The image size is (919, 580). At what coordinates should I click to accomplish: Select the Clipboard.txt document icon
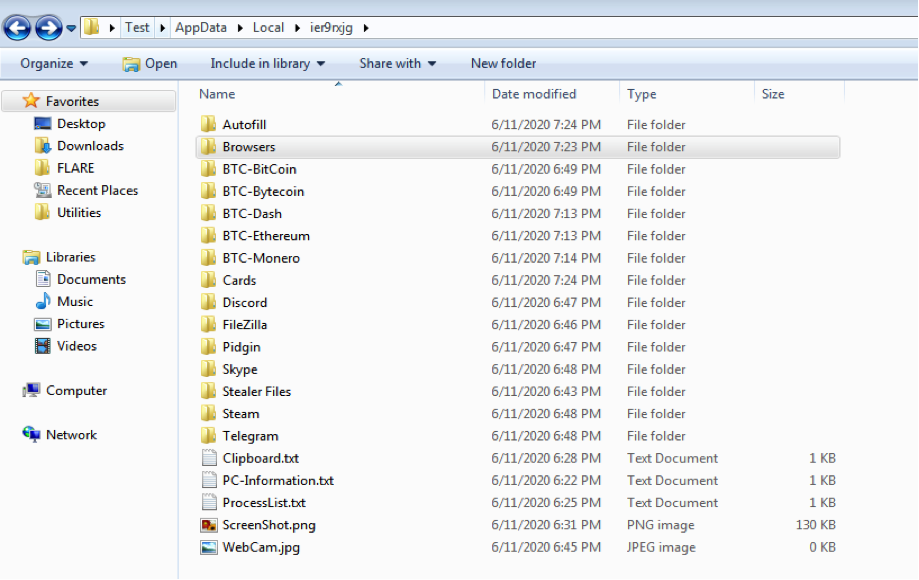tap(208, 458)
